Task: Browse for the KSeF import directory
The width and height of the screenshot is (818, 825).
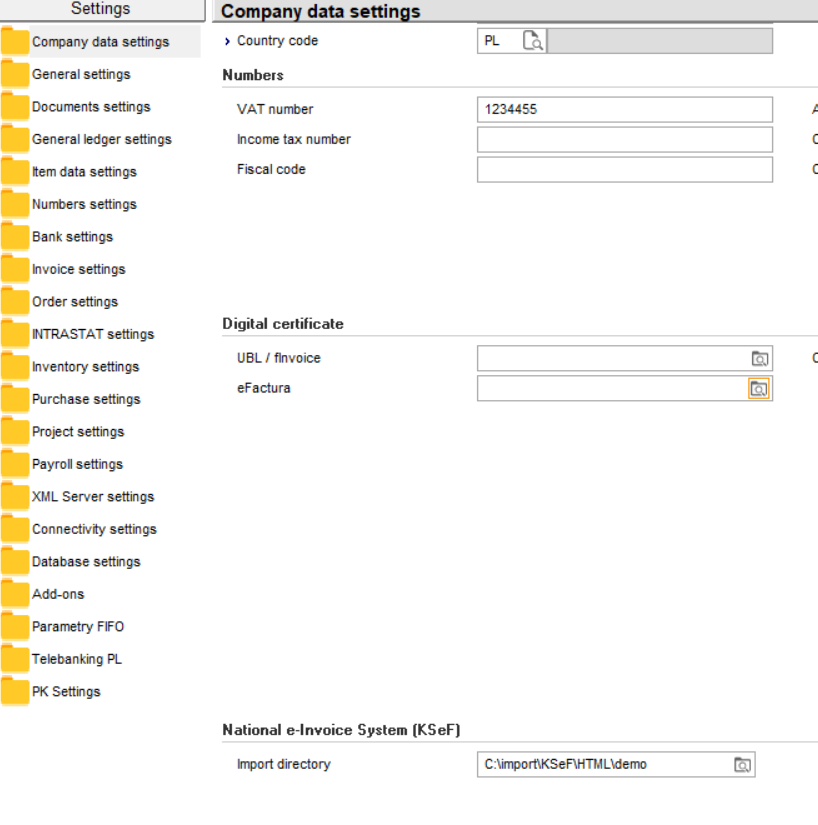Action: click(x=742, y=765)
